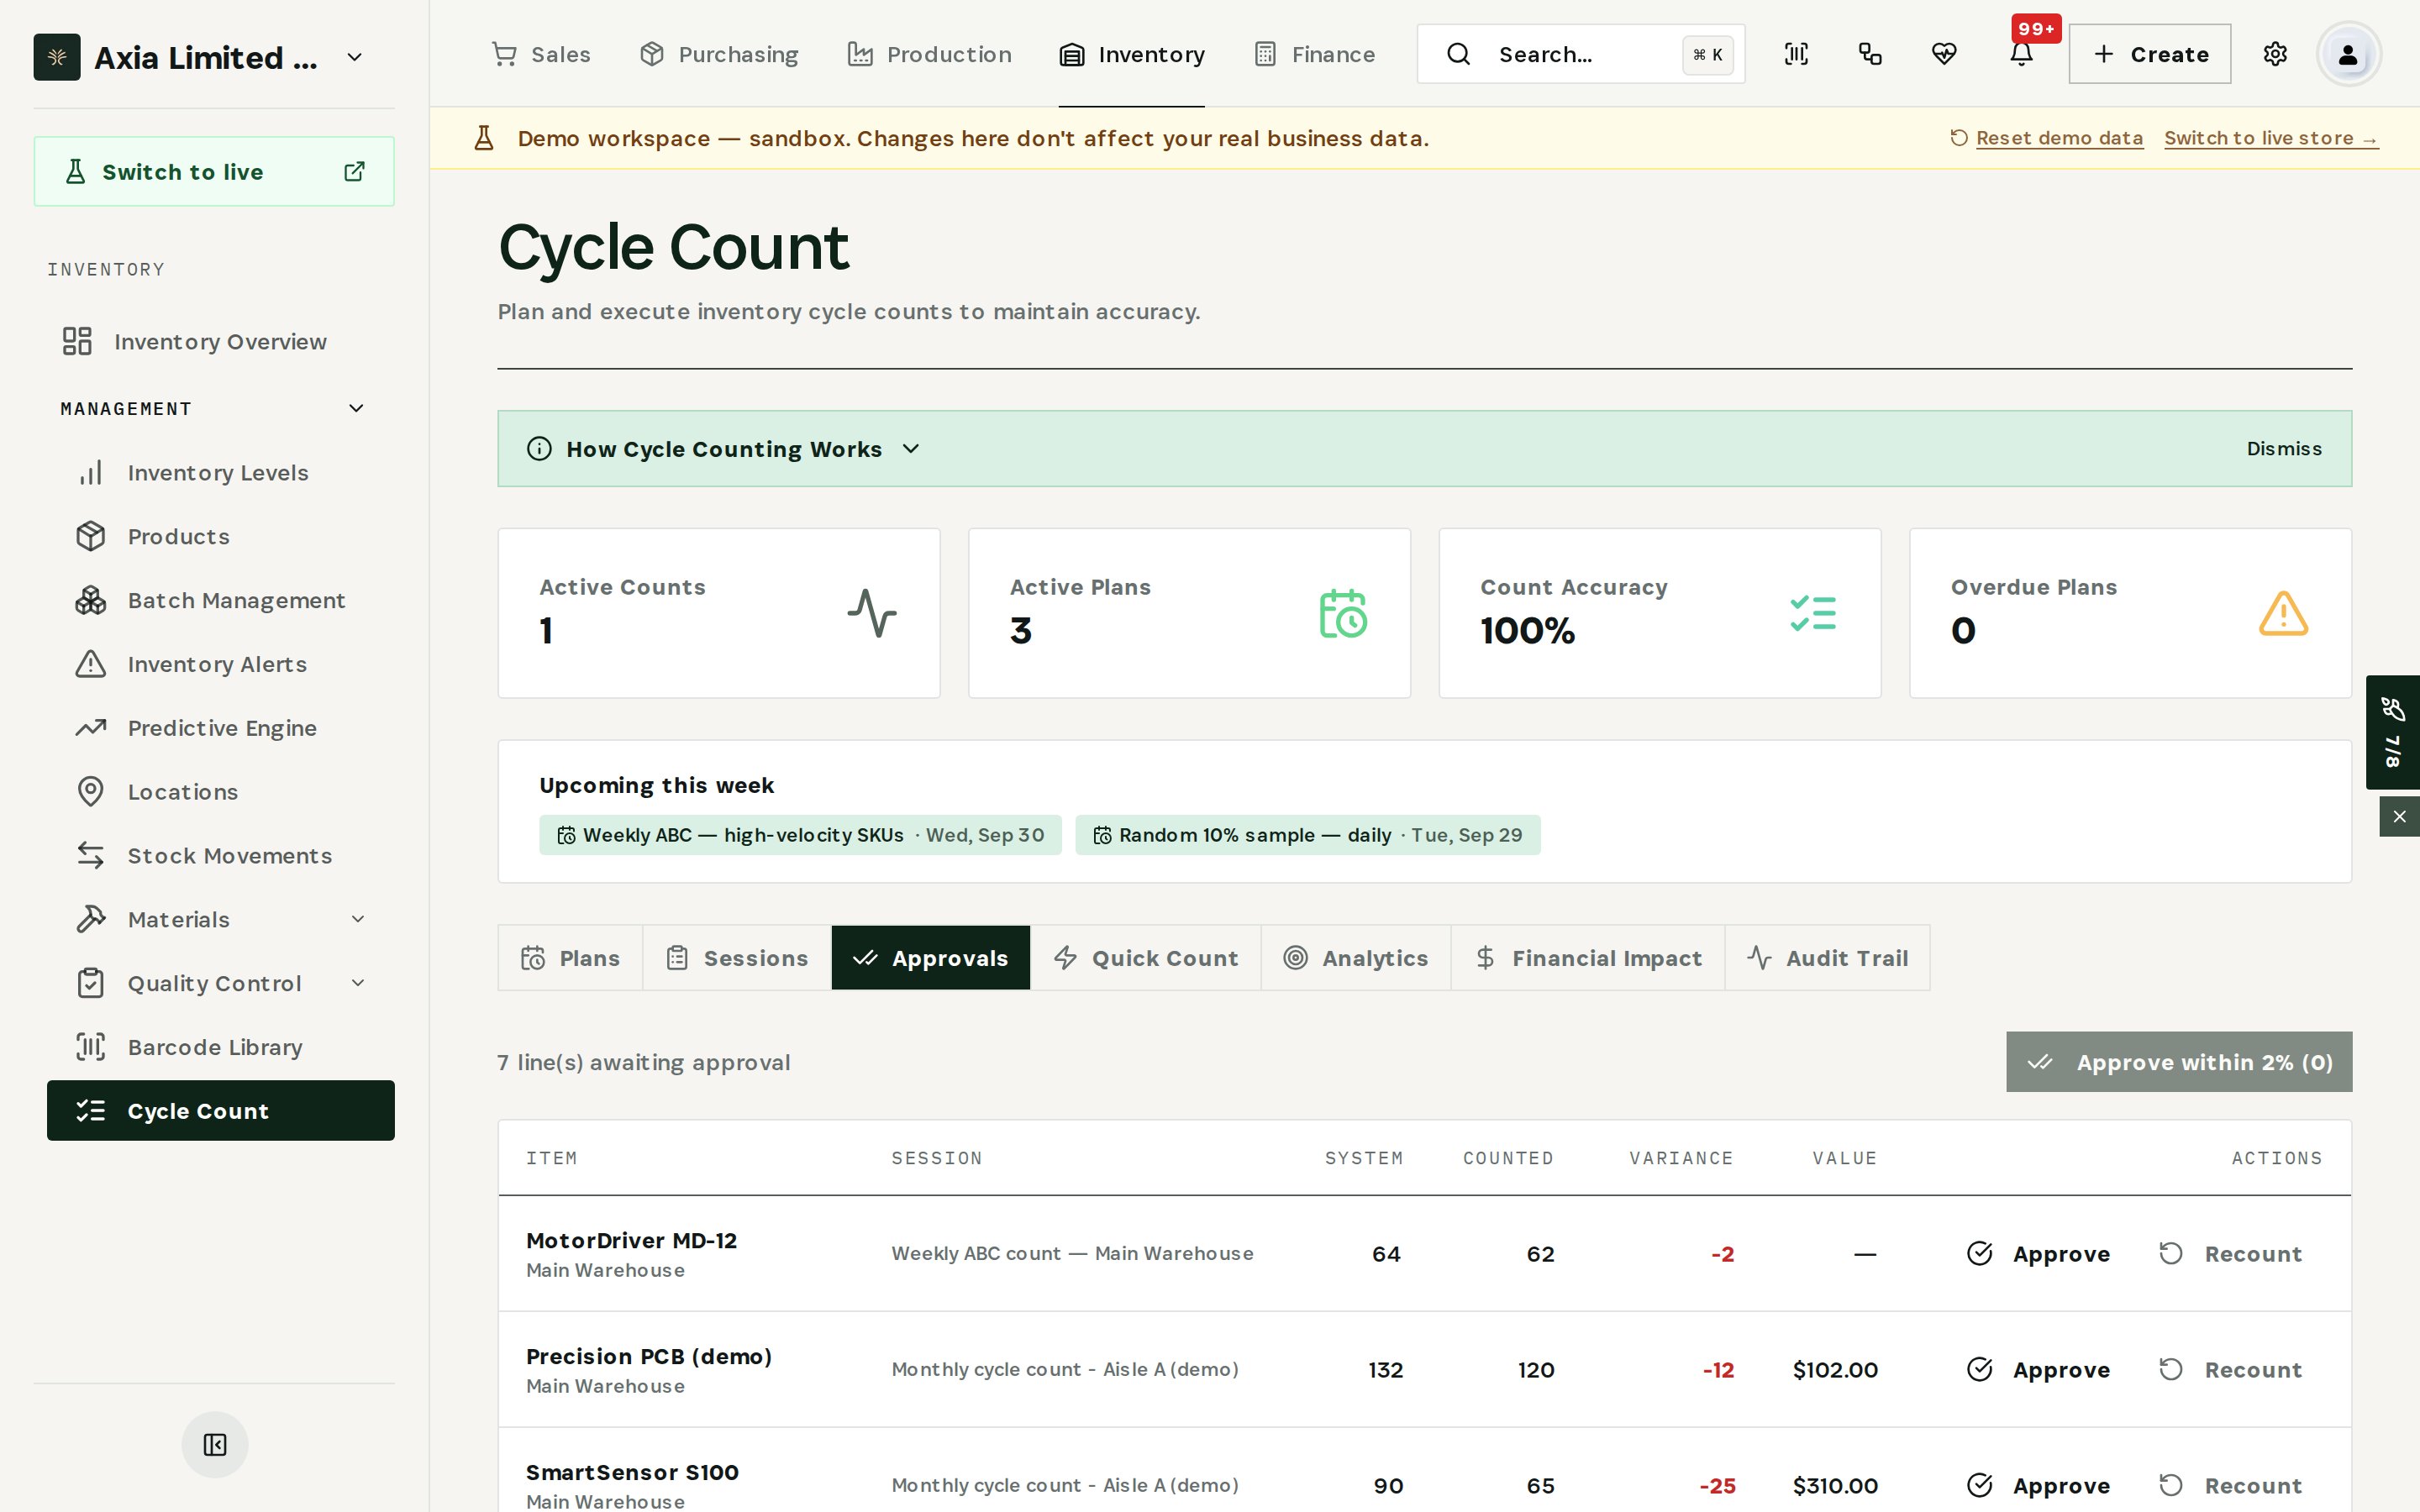Open the Finance menu
This screenshot has width=2420, height=1512.
pos(1315,54)
